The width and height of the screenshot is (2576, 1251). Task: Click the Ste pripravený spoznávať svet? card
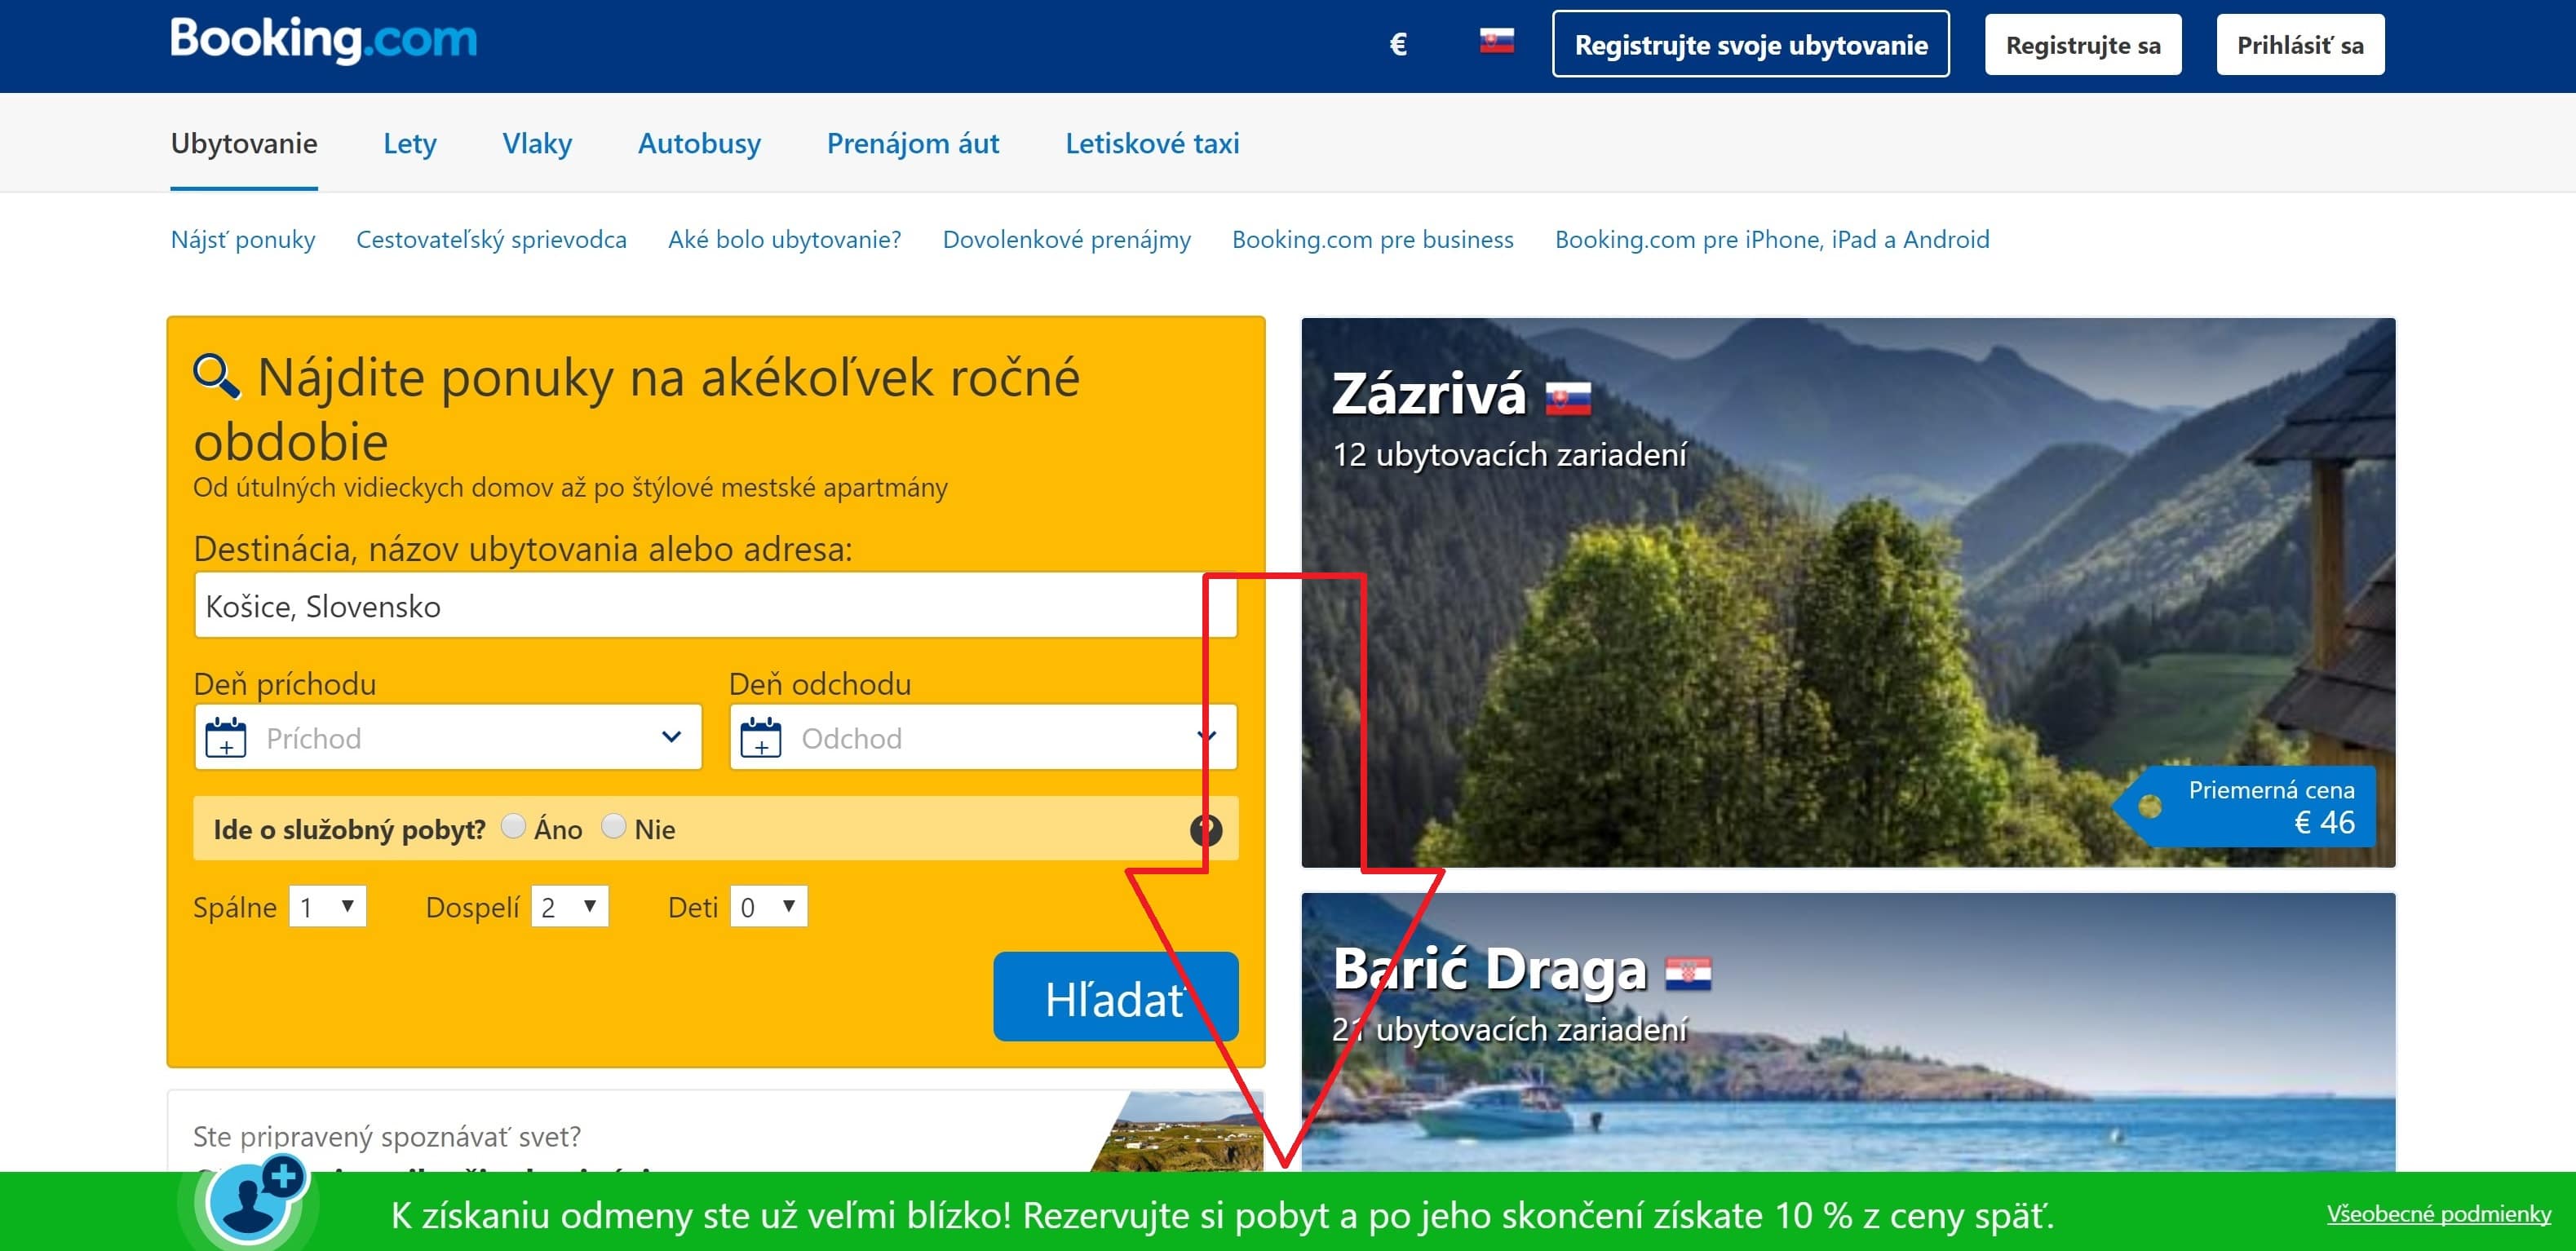coord(716,1131)
